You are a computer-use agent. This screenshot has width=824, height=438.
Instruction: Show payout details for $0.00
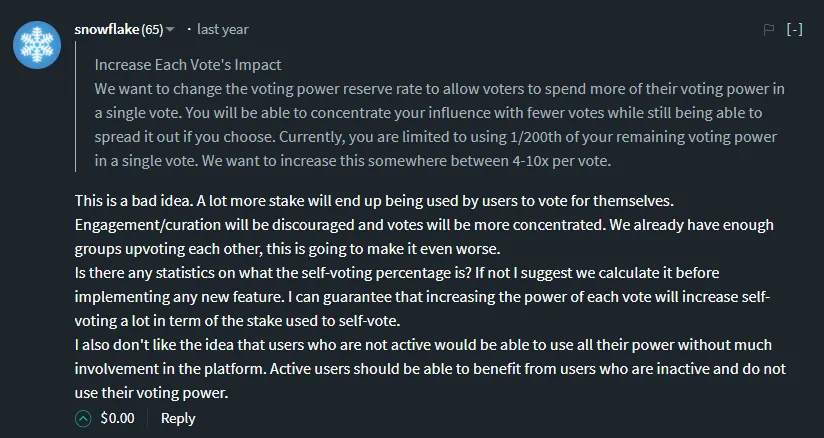(117, 418)
